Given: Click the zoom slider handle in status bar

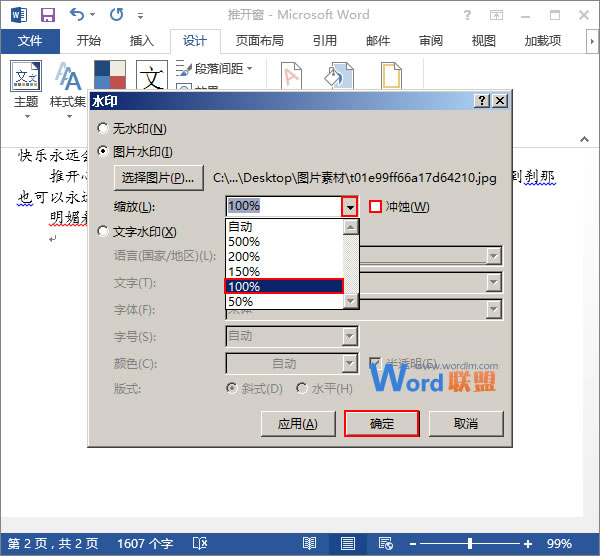Looking at the screenshot, I should [x=470, y=543].
